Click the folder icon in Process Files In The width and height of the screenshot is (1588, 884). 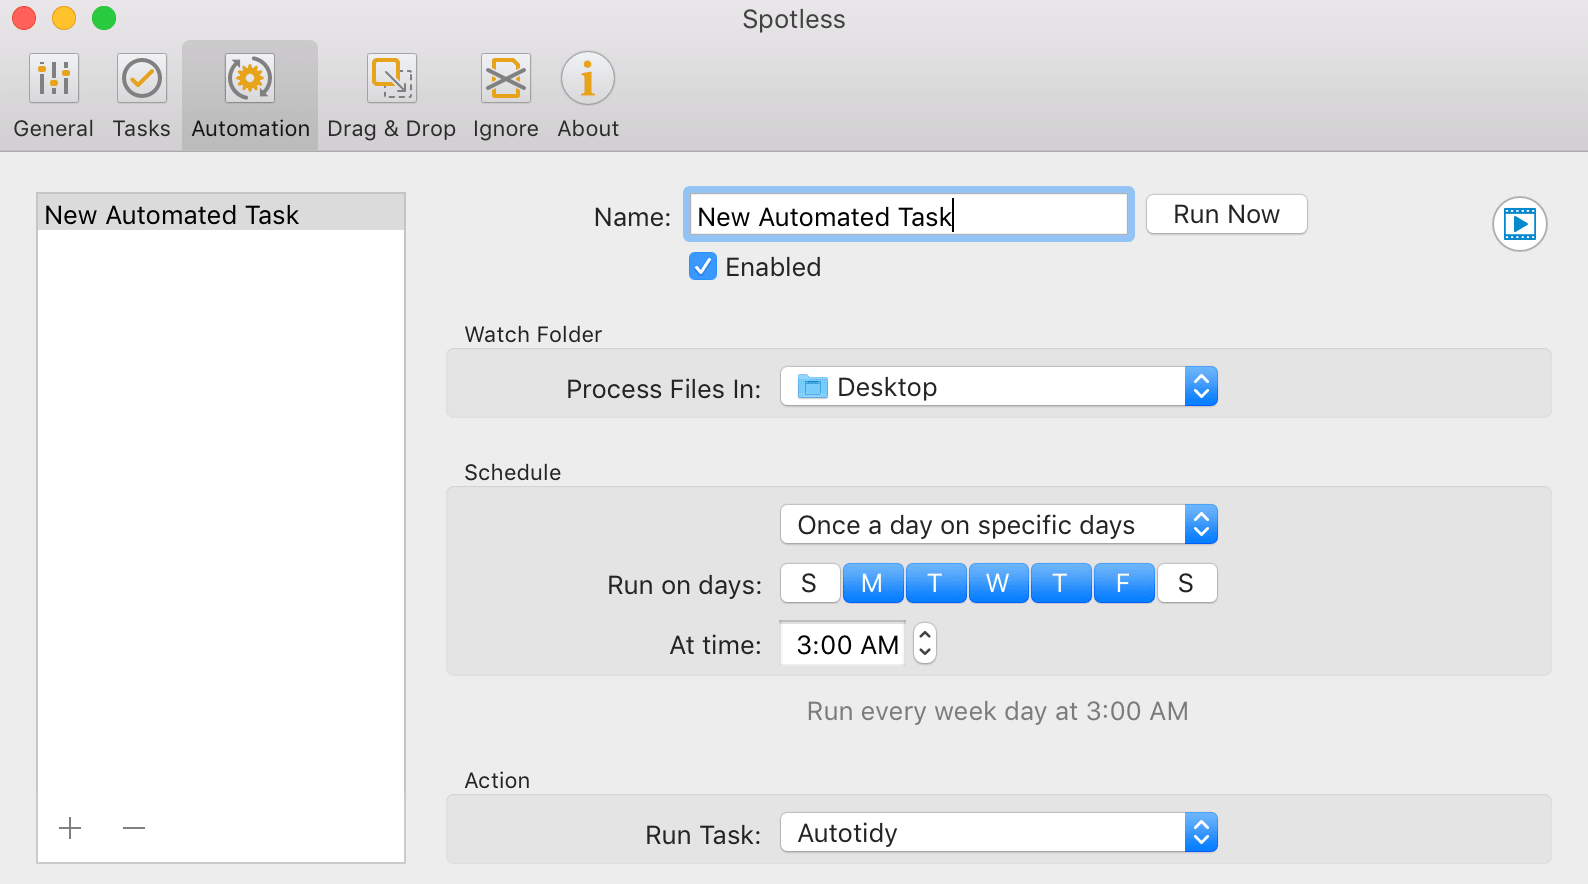[812, 387]
